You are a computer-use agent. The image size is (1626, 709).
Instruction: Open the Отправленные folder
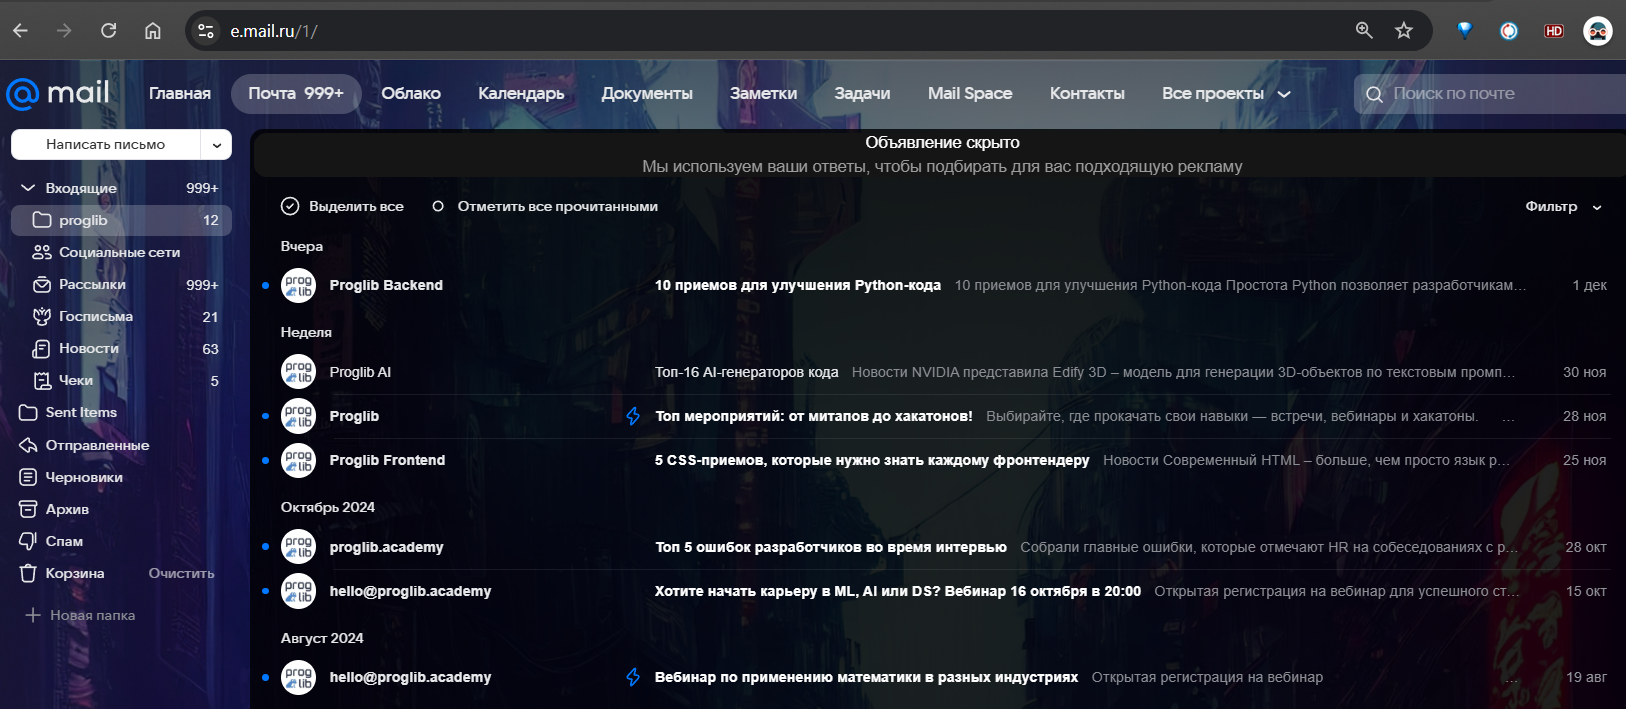point(121,445)
